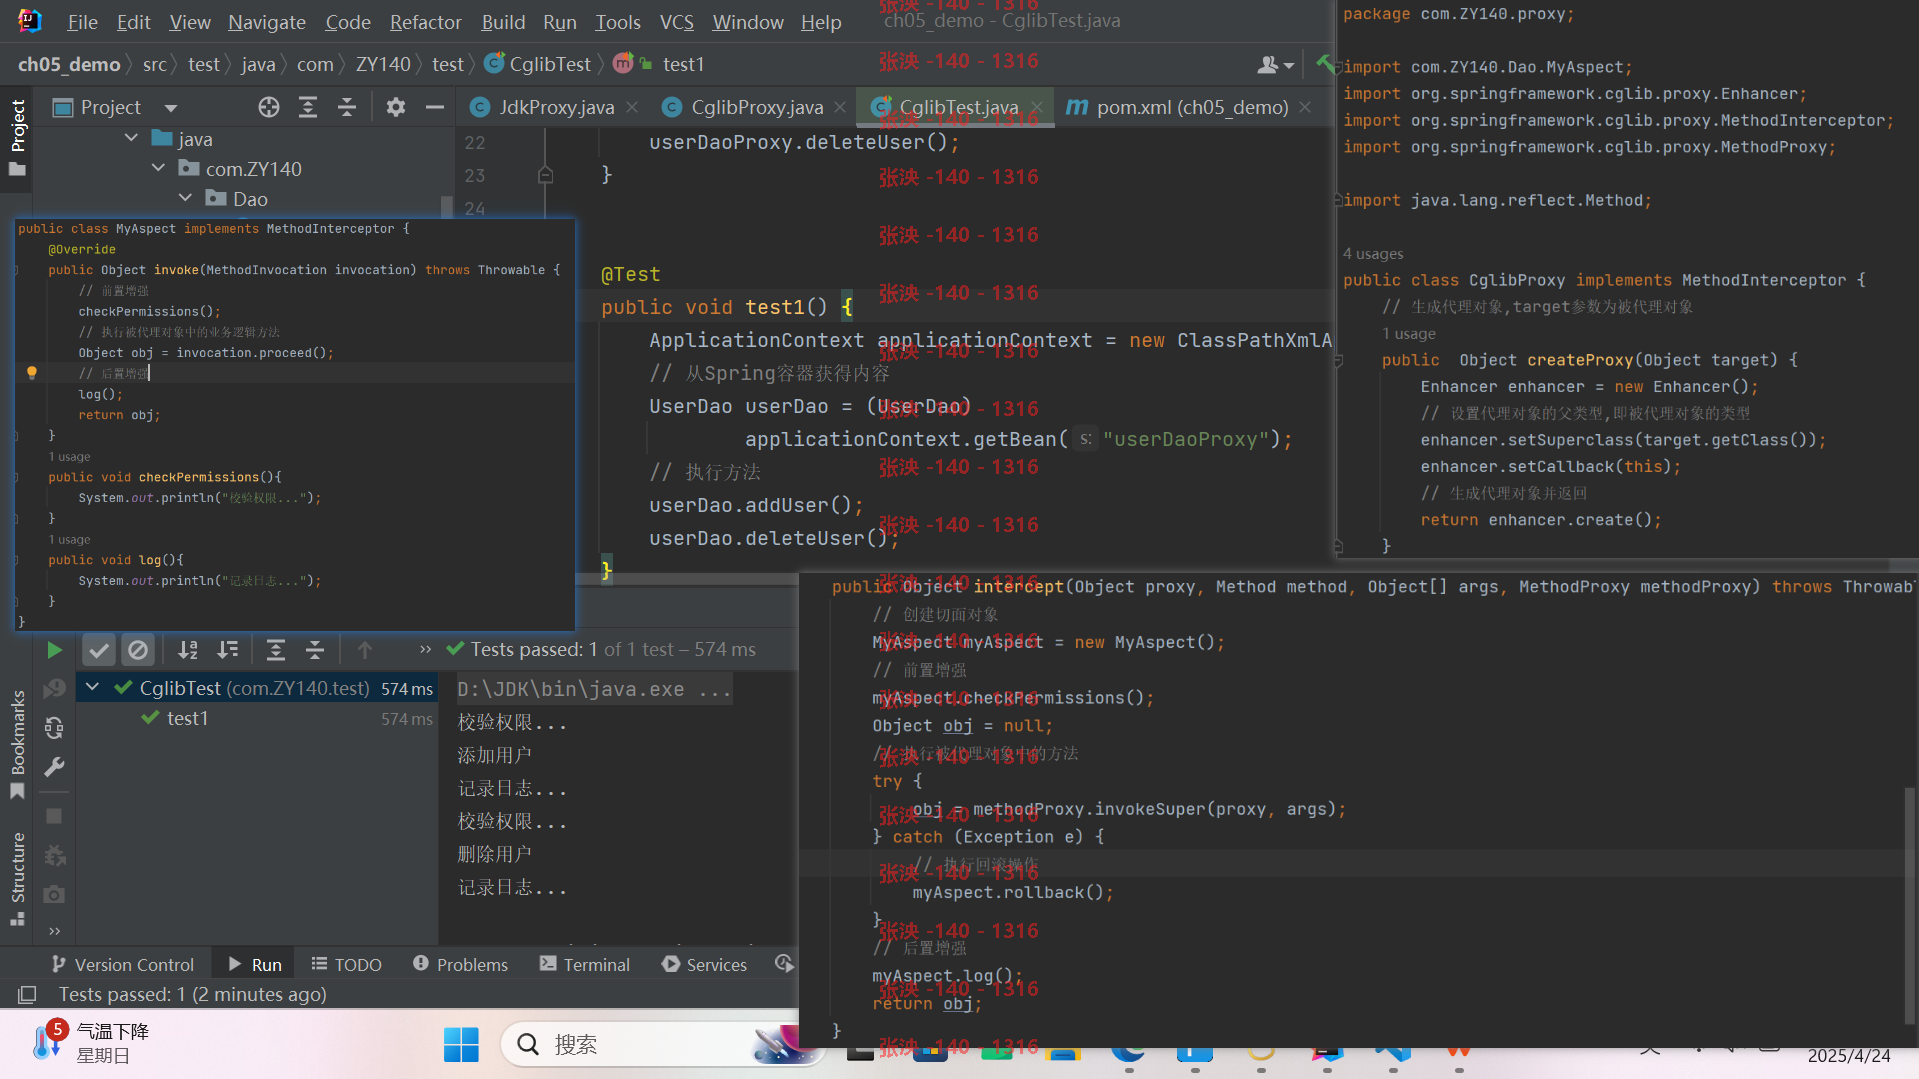Viewport: 1919px width, 1079px height.
Task: Open the user account dropdown
Action: 1276,65
